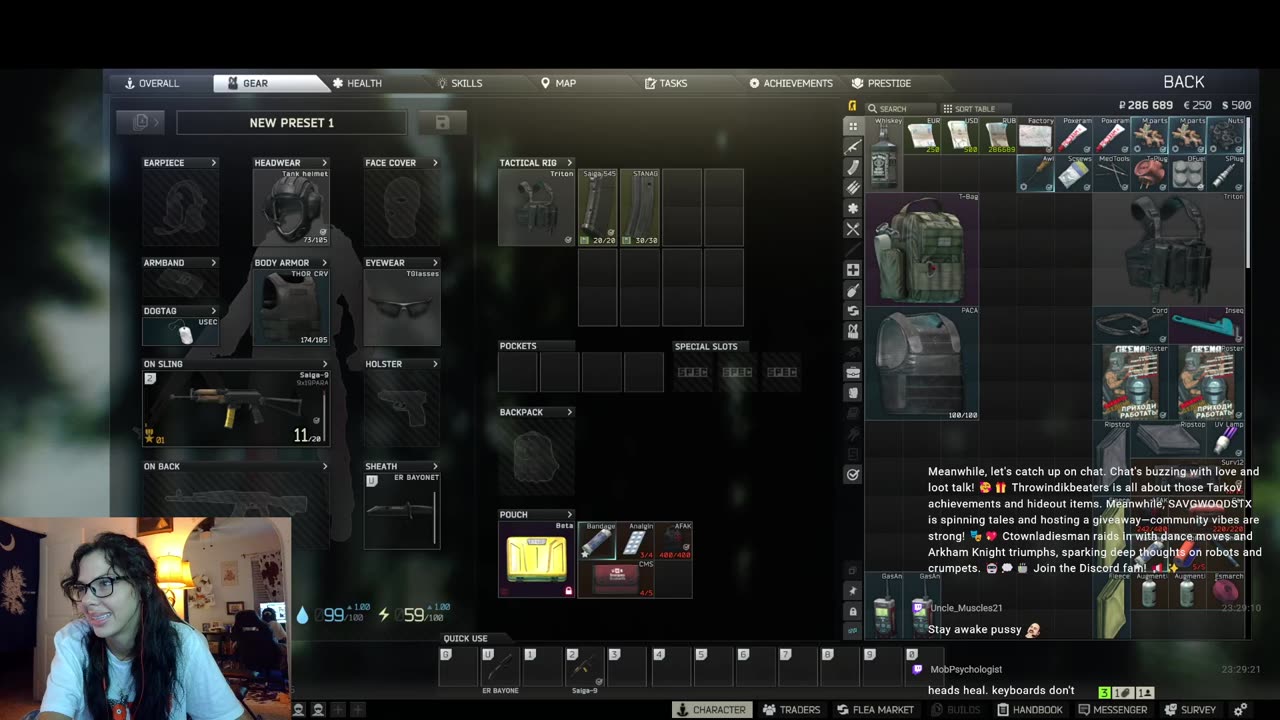
Task: Select equipped Tank helmet in headwear slot
Action: pyautogui.click(x=291, y=207)
